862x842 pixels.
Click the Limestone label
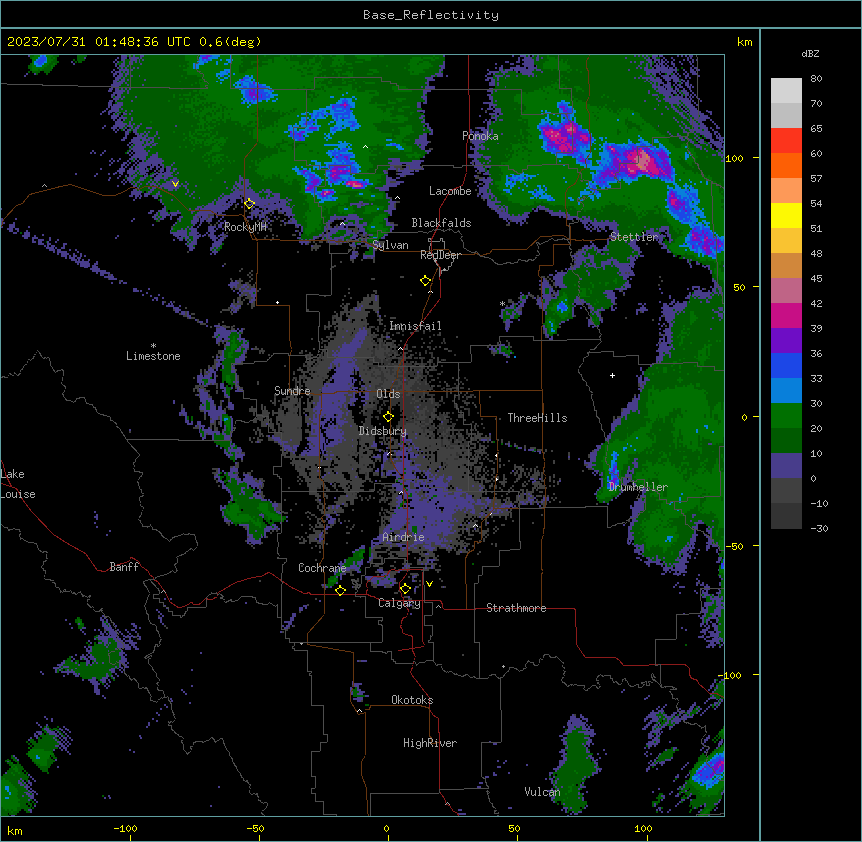(x=153, y=356)
